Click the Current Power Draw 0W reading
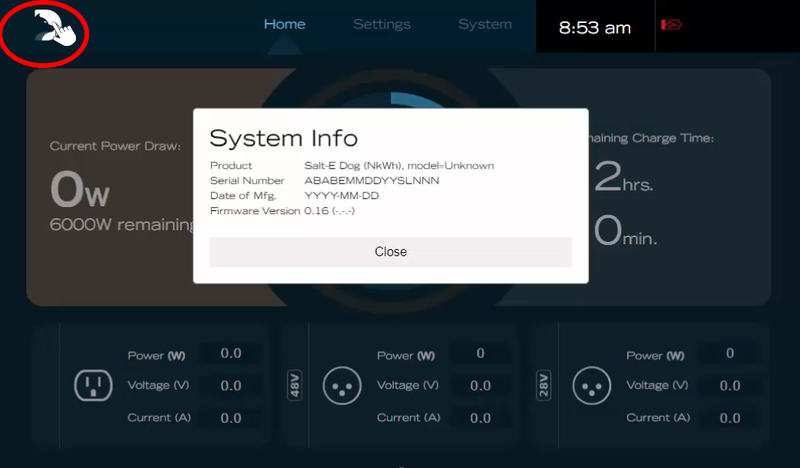Screen dimensions: 800x468 (x=80, y=188)
